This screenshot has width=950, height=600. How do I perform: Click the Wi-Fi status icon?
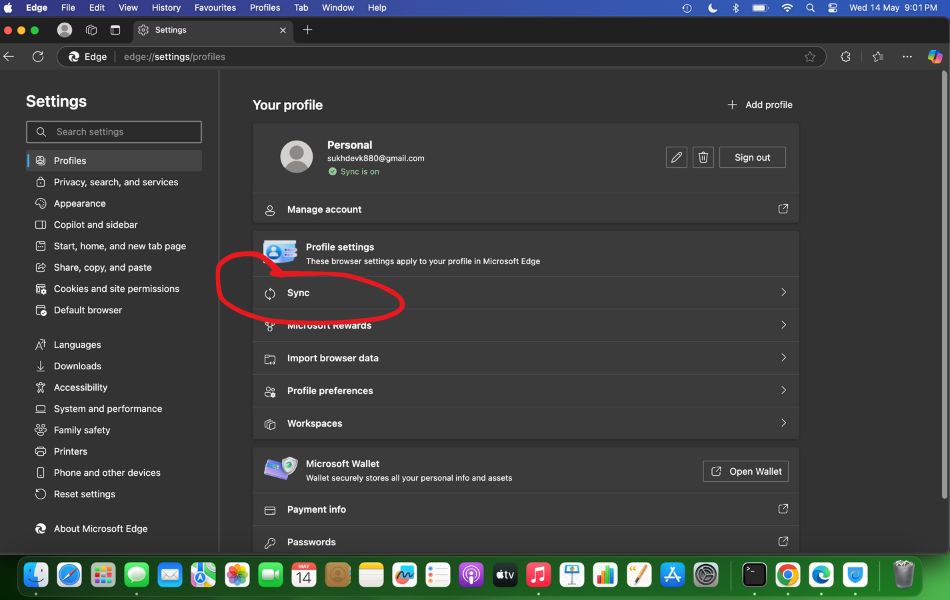point(786,8)
